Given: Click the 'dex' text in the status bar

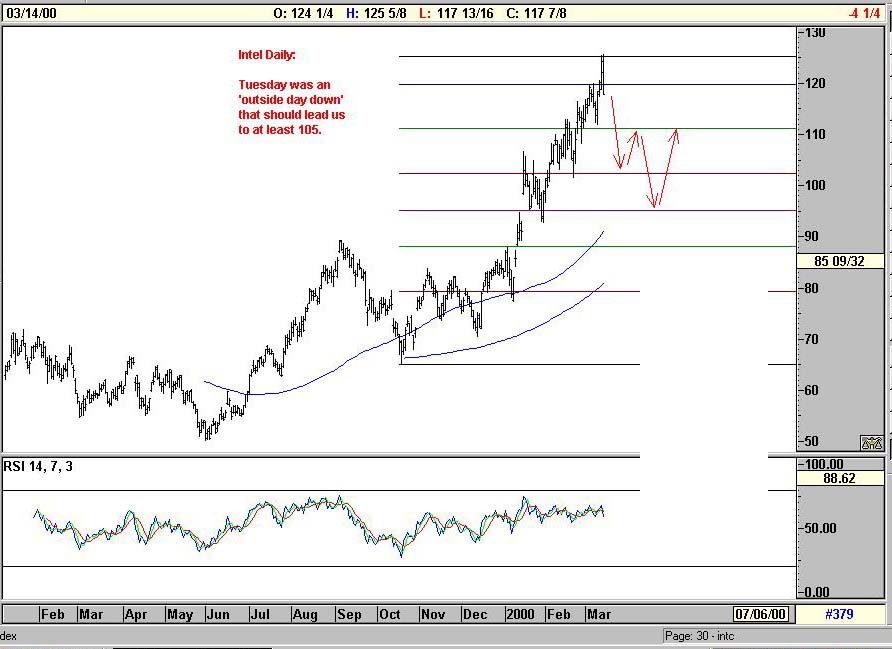Looking at the screenshot, I should pyautogui.click(x=9, y=636).
